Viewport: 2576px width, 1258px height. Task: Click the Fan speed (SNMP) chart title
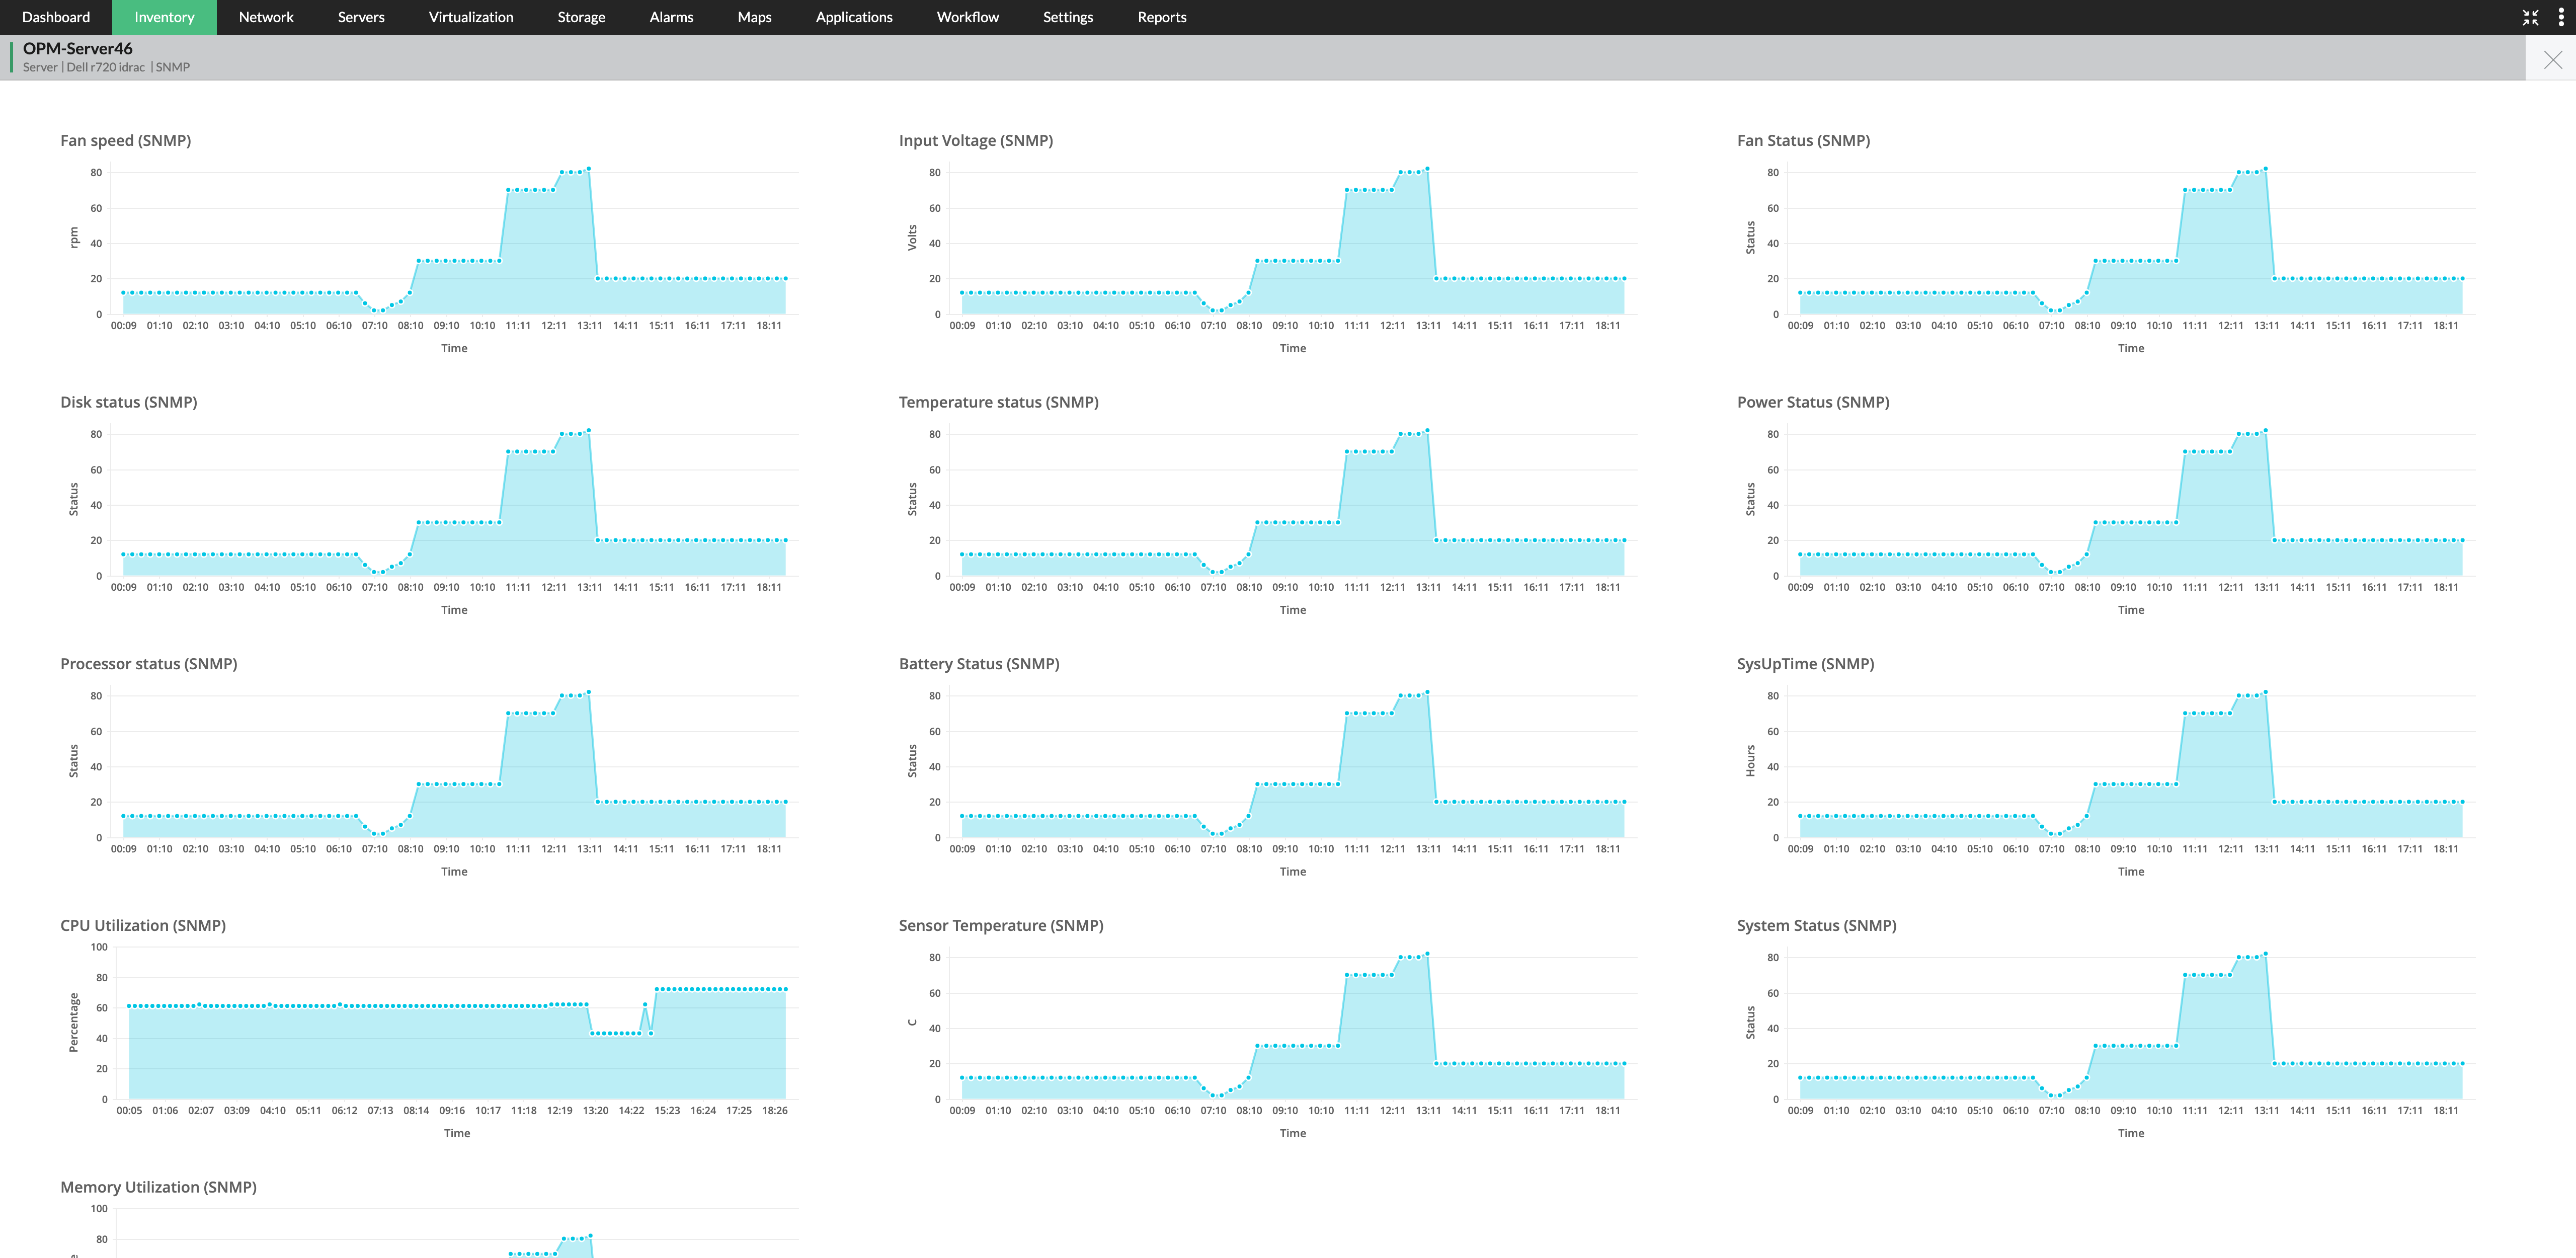(125, 140)
